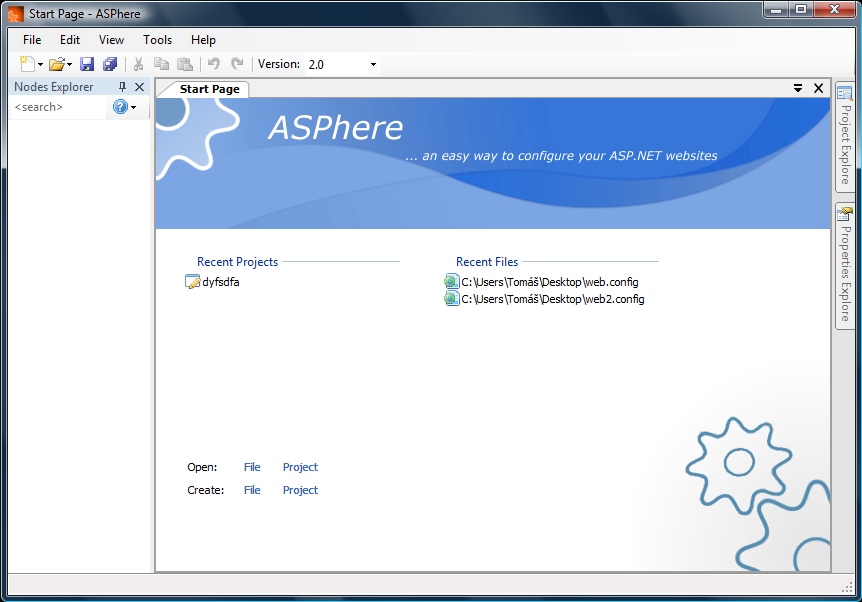This screenshot has height=602, width=862.
Task: Expand the search help dropdown arrow
Action: pyautogui.click(x=134, y=107)
